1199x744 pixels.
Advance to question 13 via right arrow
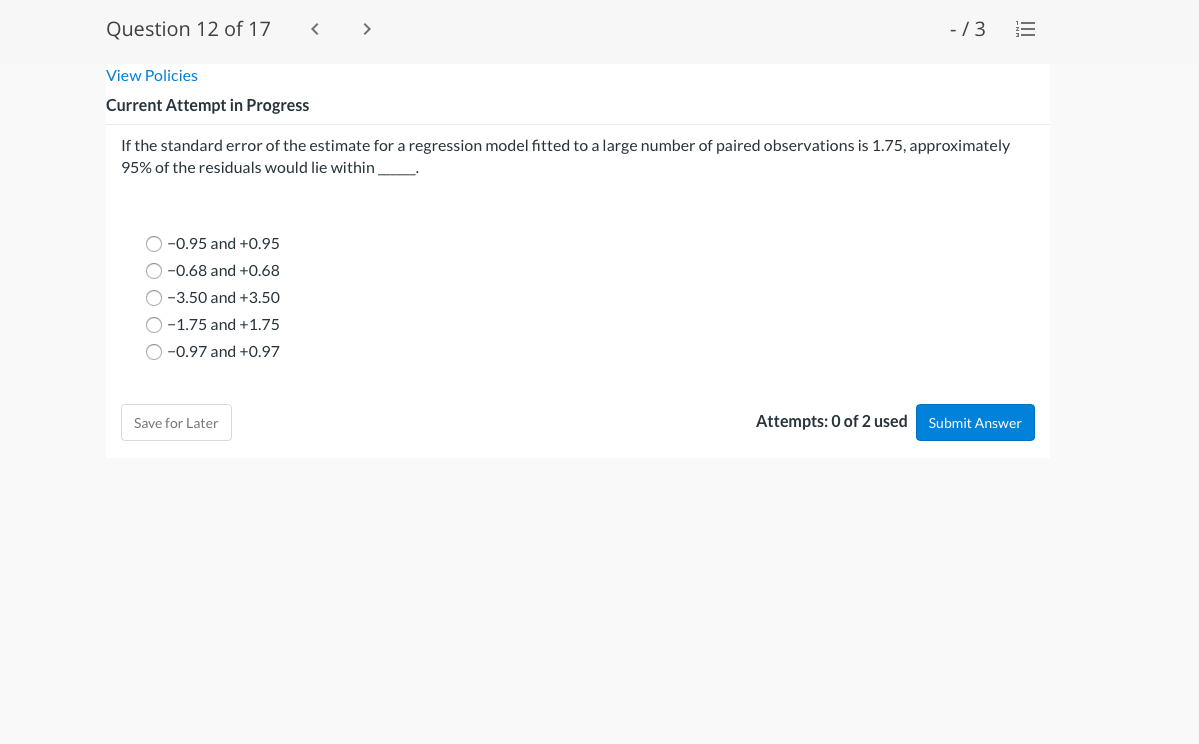click(x=366, y=29)
